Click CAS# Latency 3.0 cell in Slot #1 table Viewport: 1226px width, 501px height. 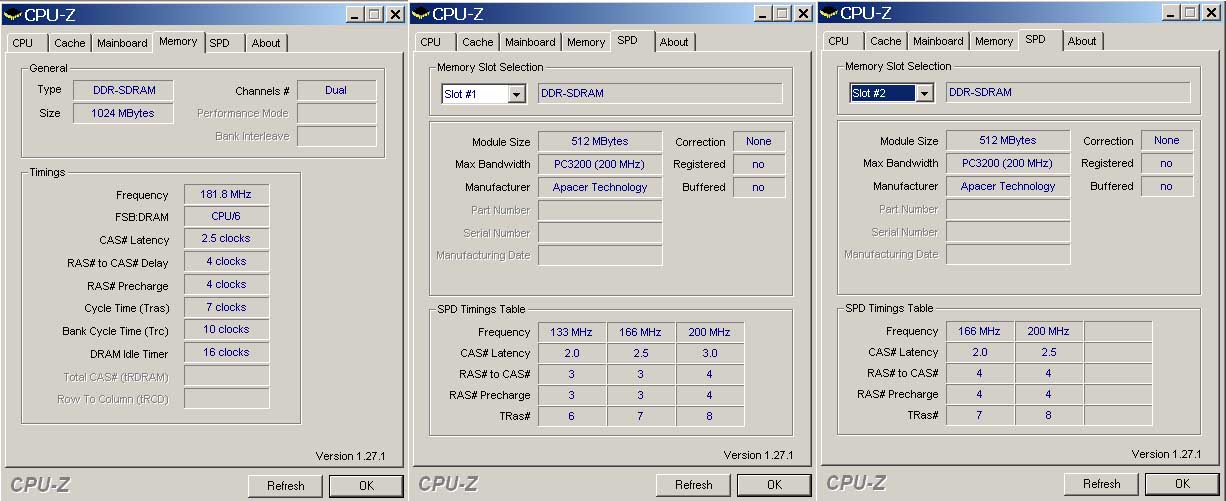point(710,353)
